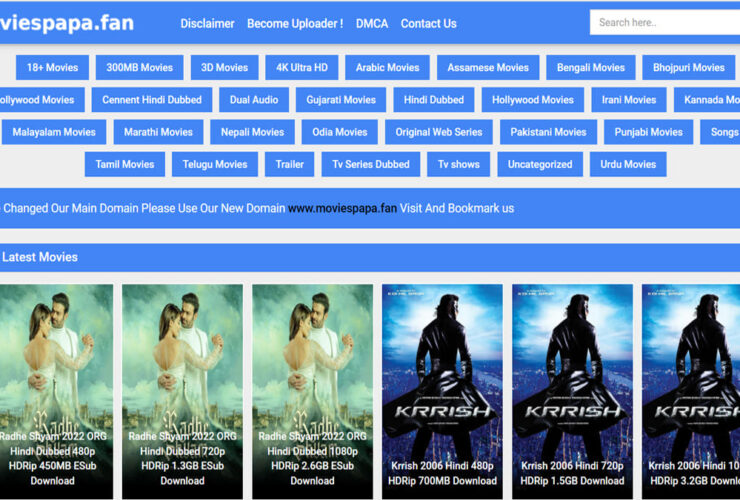This screenshot has width=740, height=500.
Task: Open the Tv Series Dubbed category
Action: click(x=370, y=164)
